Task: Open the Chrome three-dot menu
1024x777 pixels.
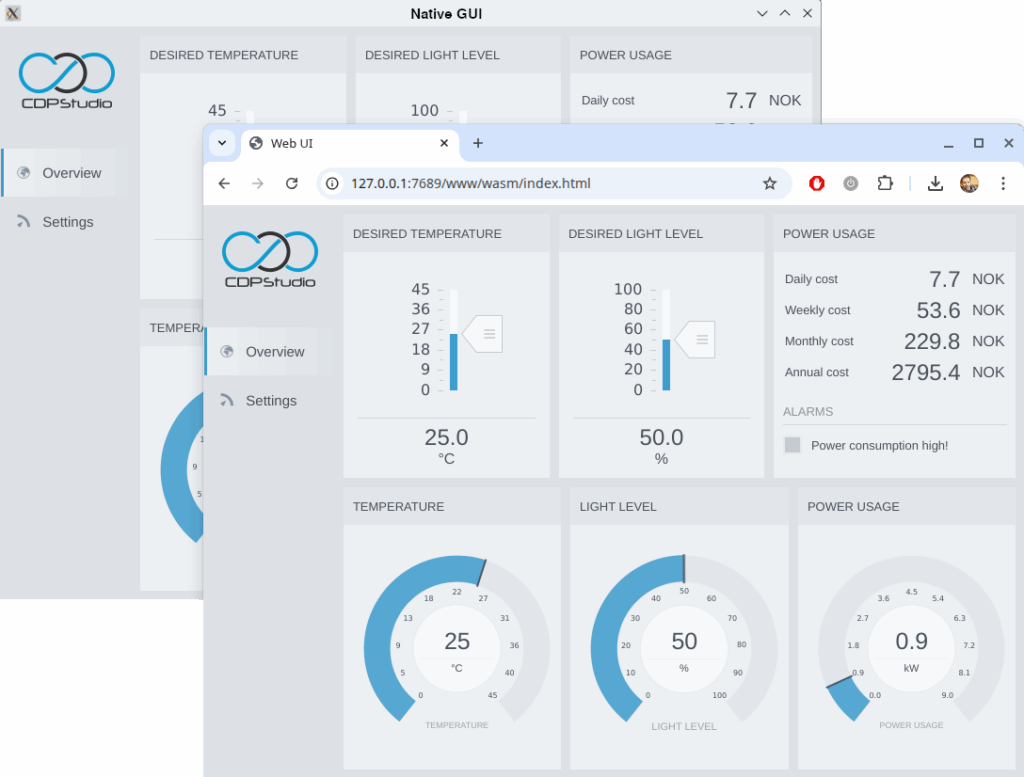Action: pos(1003,184)
